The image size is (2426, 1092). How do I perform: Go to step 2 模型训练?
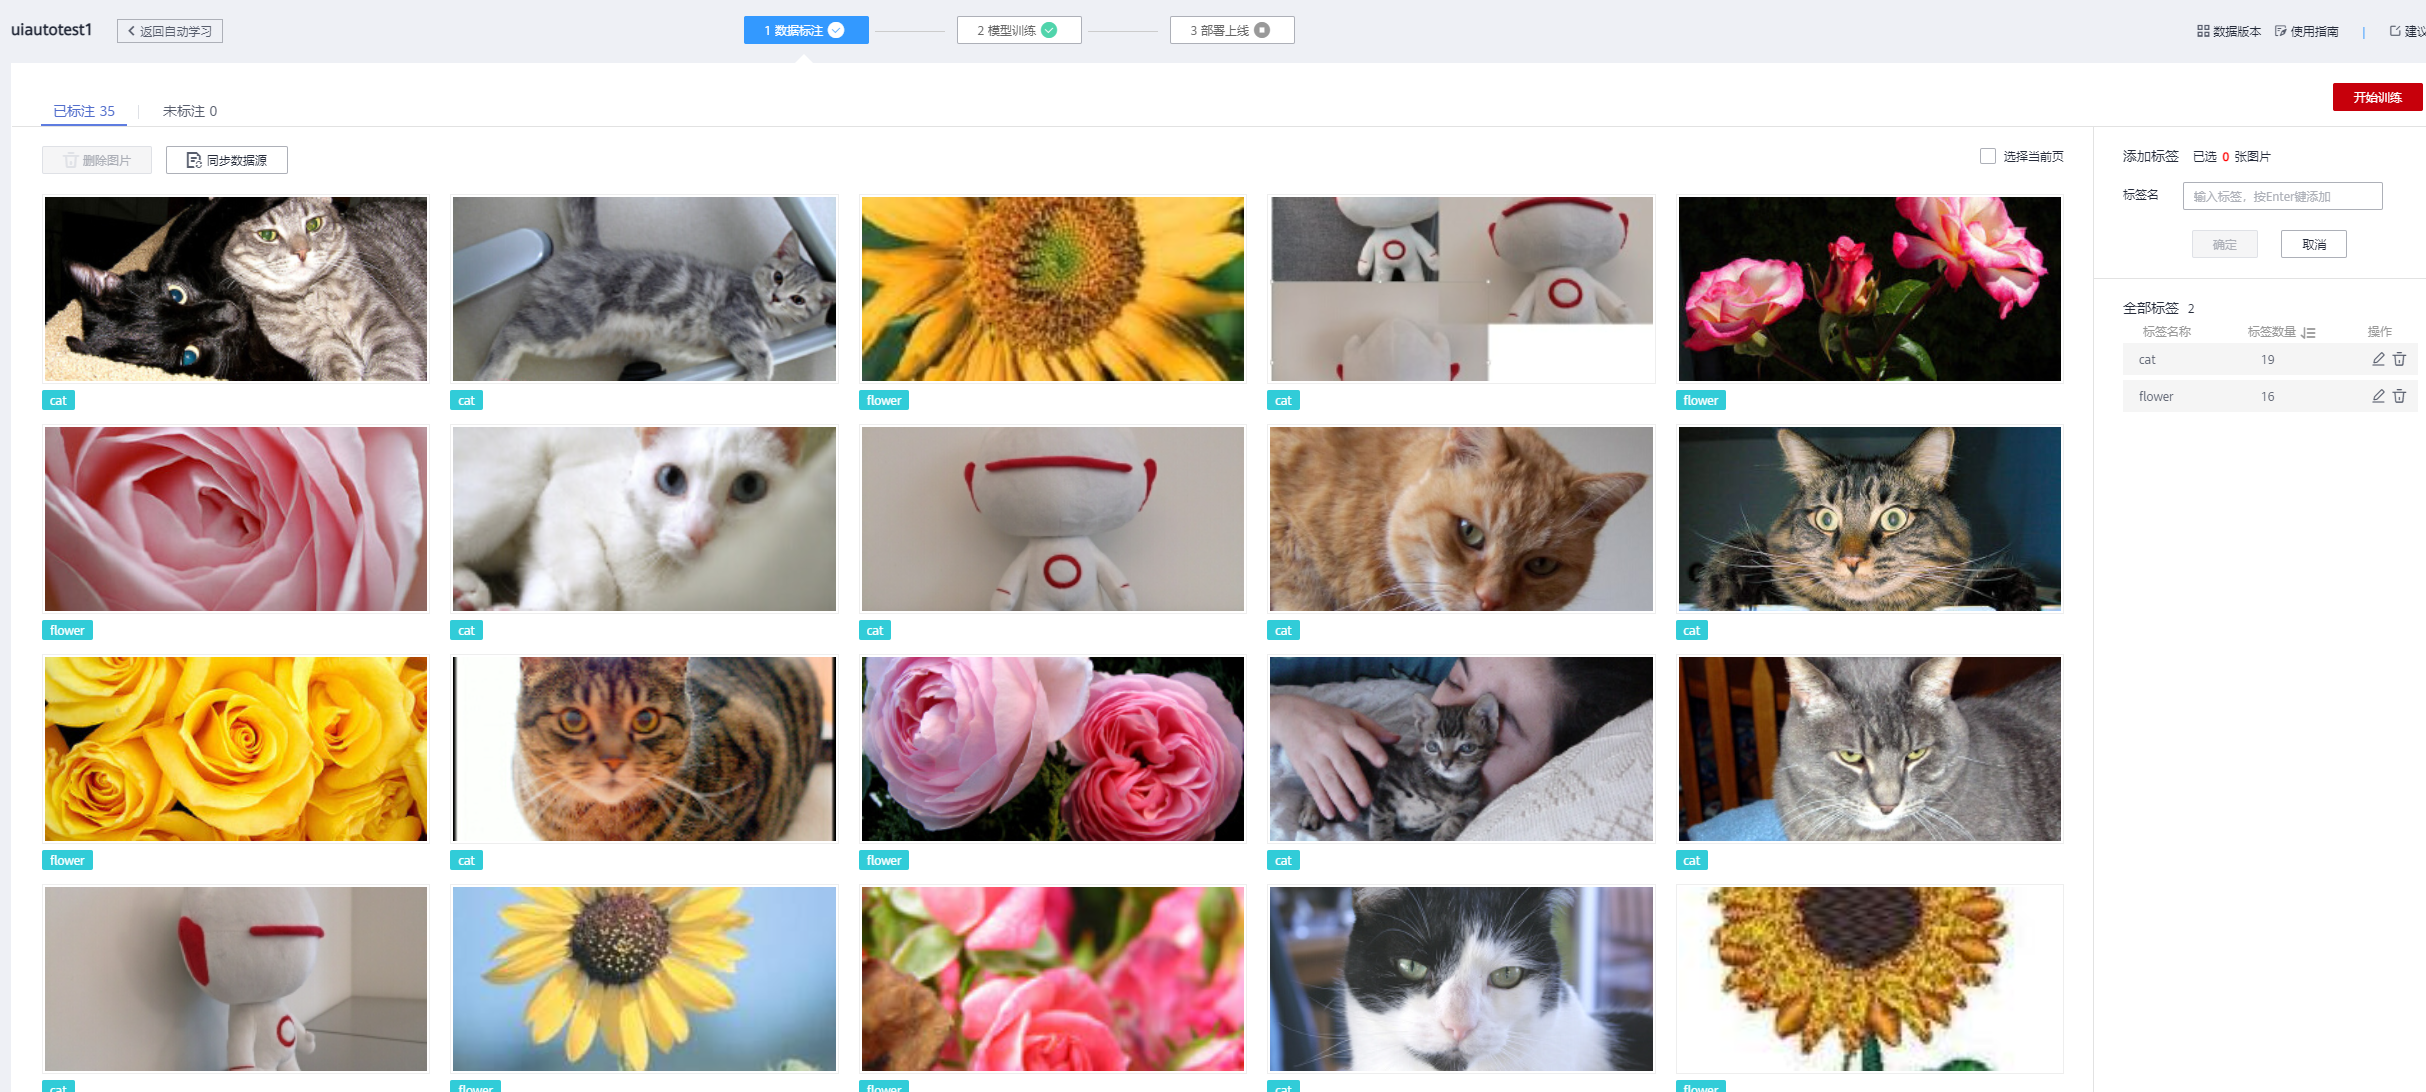pyautogui.click(x=1018, y=30)
